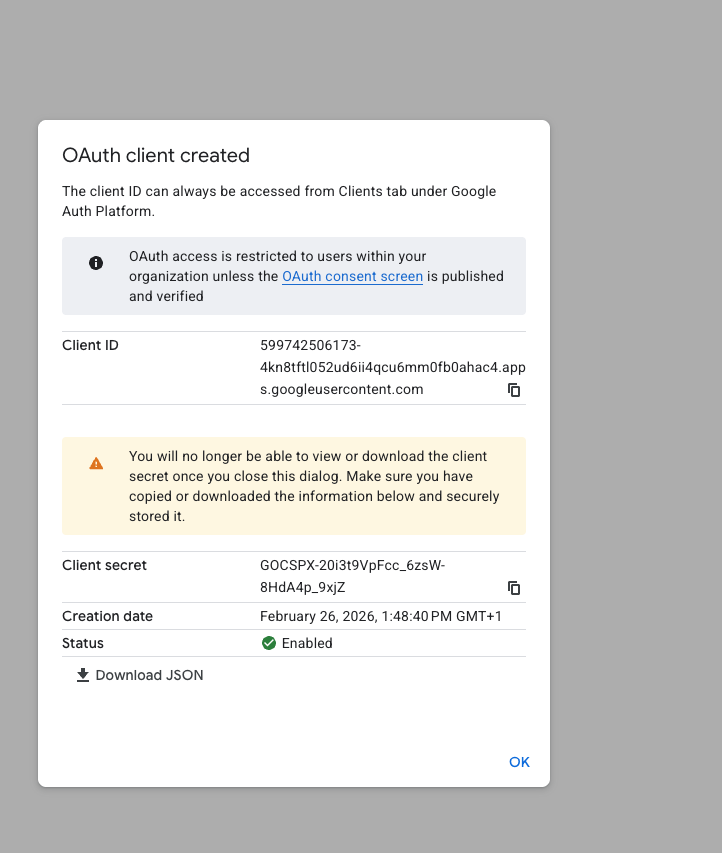Click the gray OAuth access restriction notice text
This screenshot has height=853, width=722.
316,276
